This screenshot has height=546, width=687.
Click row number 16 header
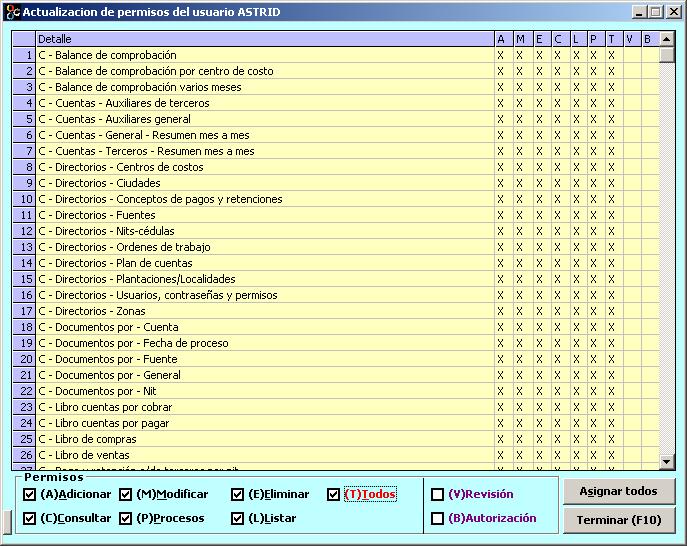coord(24,295)
